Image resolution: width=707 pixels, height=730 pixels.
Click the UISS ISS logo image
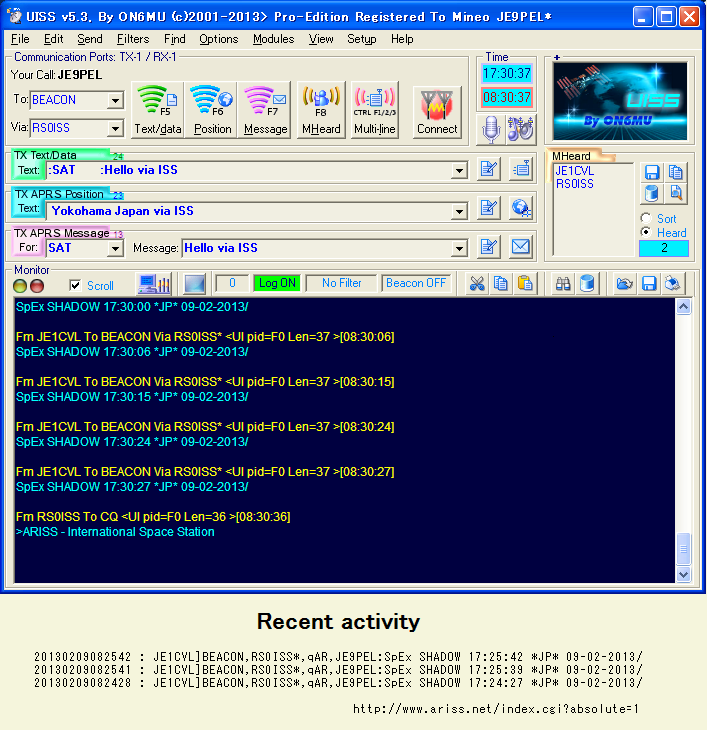(x=619, y=101)
